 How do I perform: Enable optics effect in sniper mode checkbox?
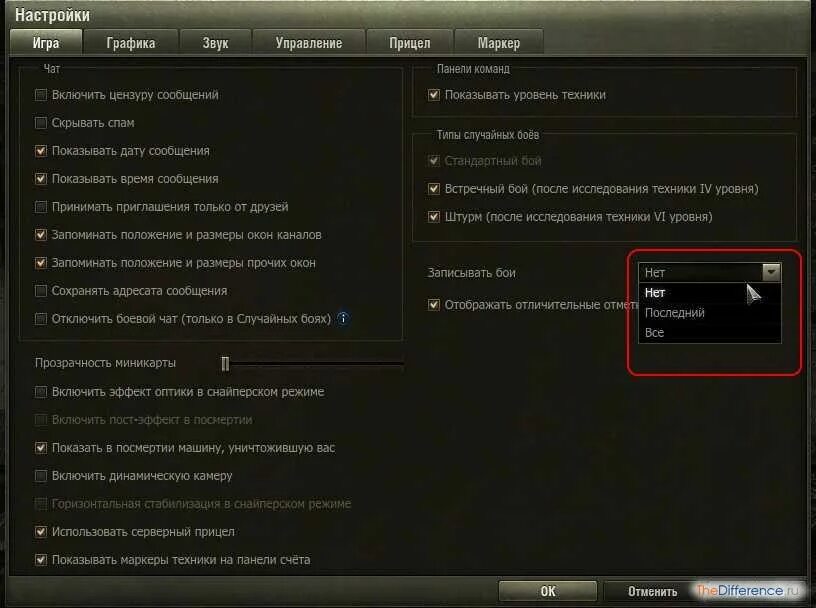pos(41,392)
